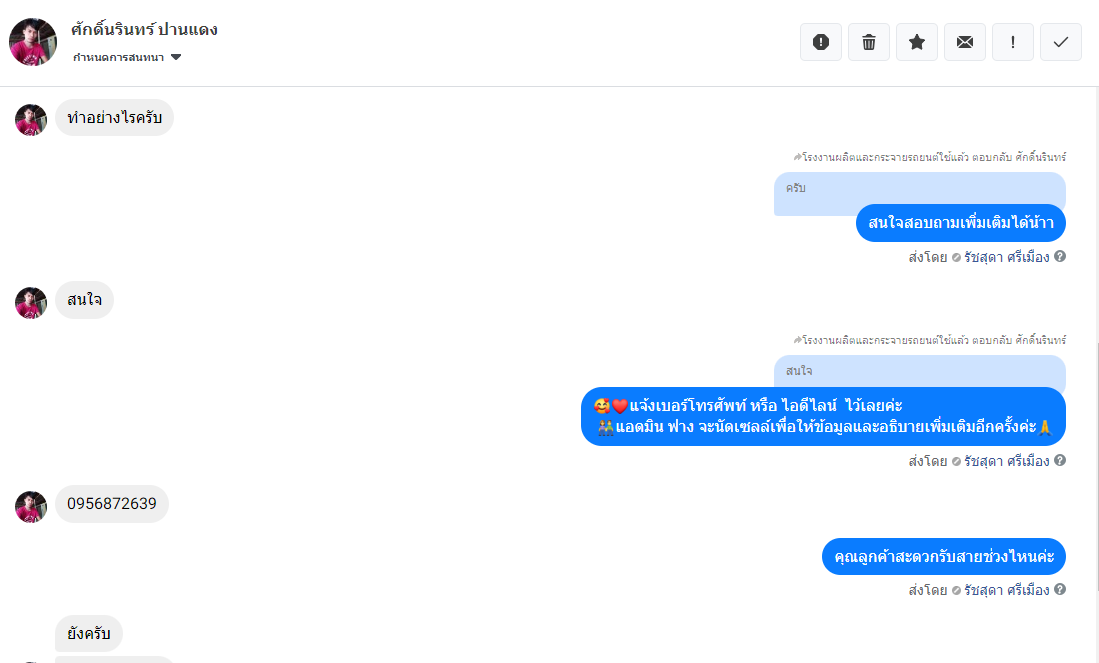Click the quoted reply bubble showing ครับ
Image resolution: width=1099 pixels, height=663 pixels.
(x=920, y=189)
